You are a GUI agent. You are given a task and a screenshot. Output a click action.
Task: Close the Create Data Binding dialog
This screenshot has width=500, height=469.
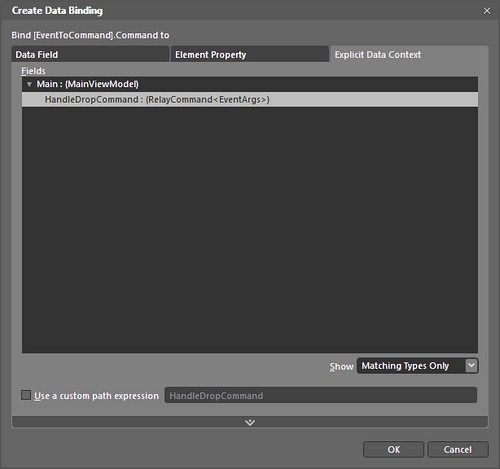[487, 11]
